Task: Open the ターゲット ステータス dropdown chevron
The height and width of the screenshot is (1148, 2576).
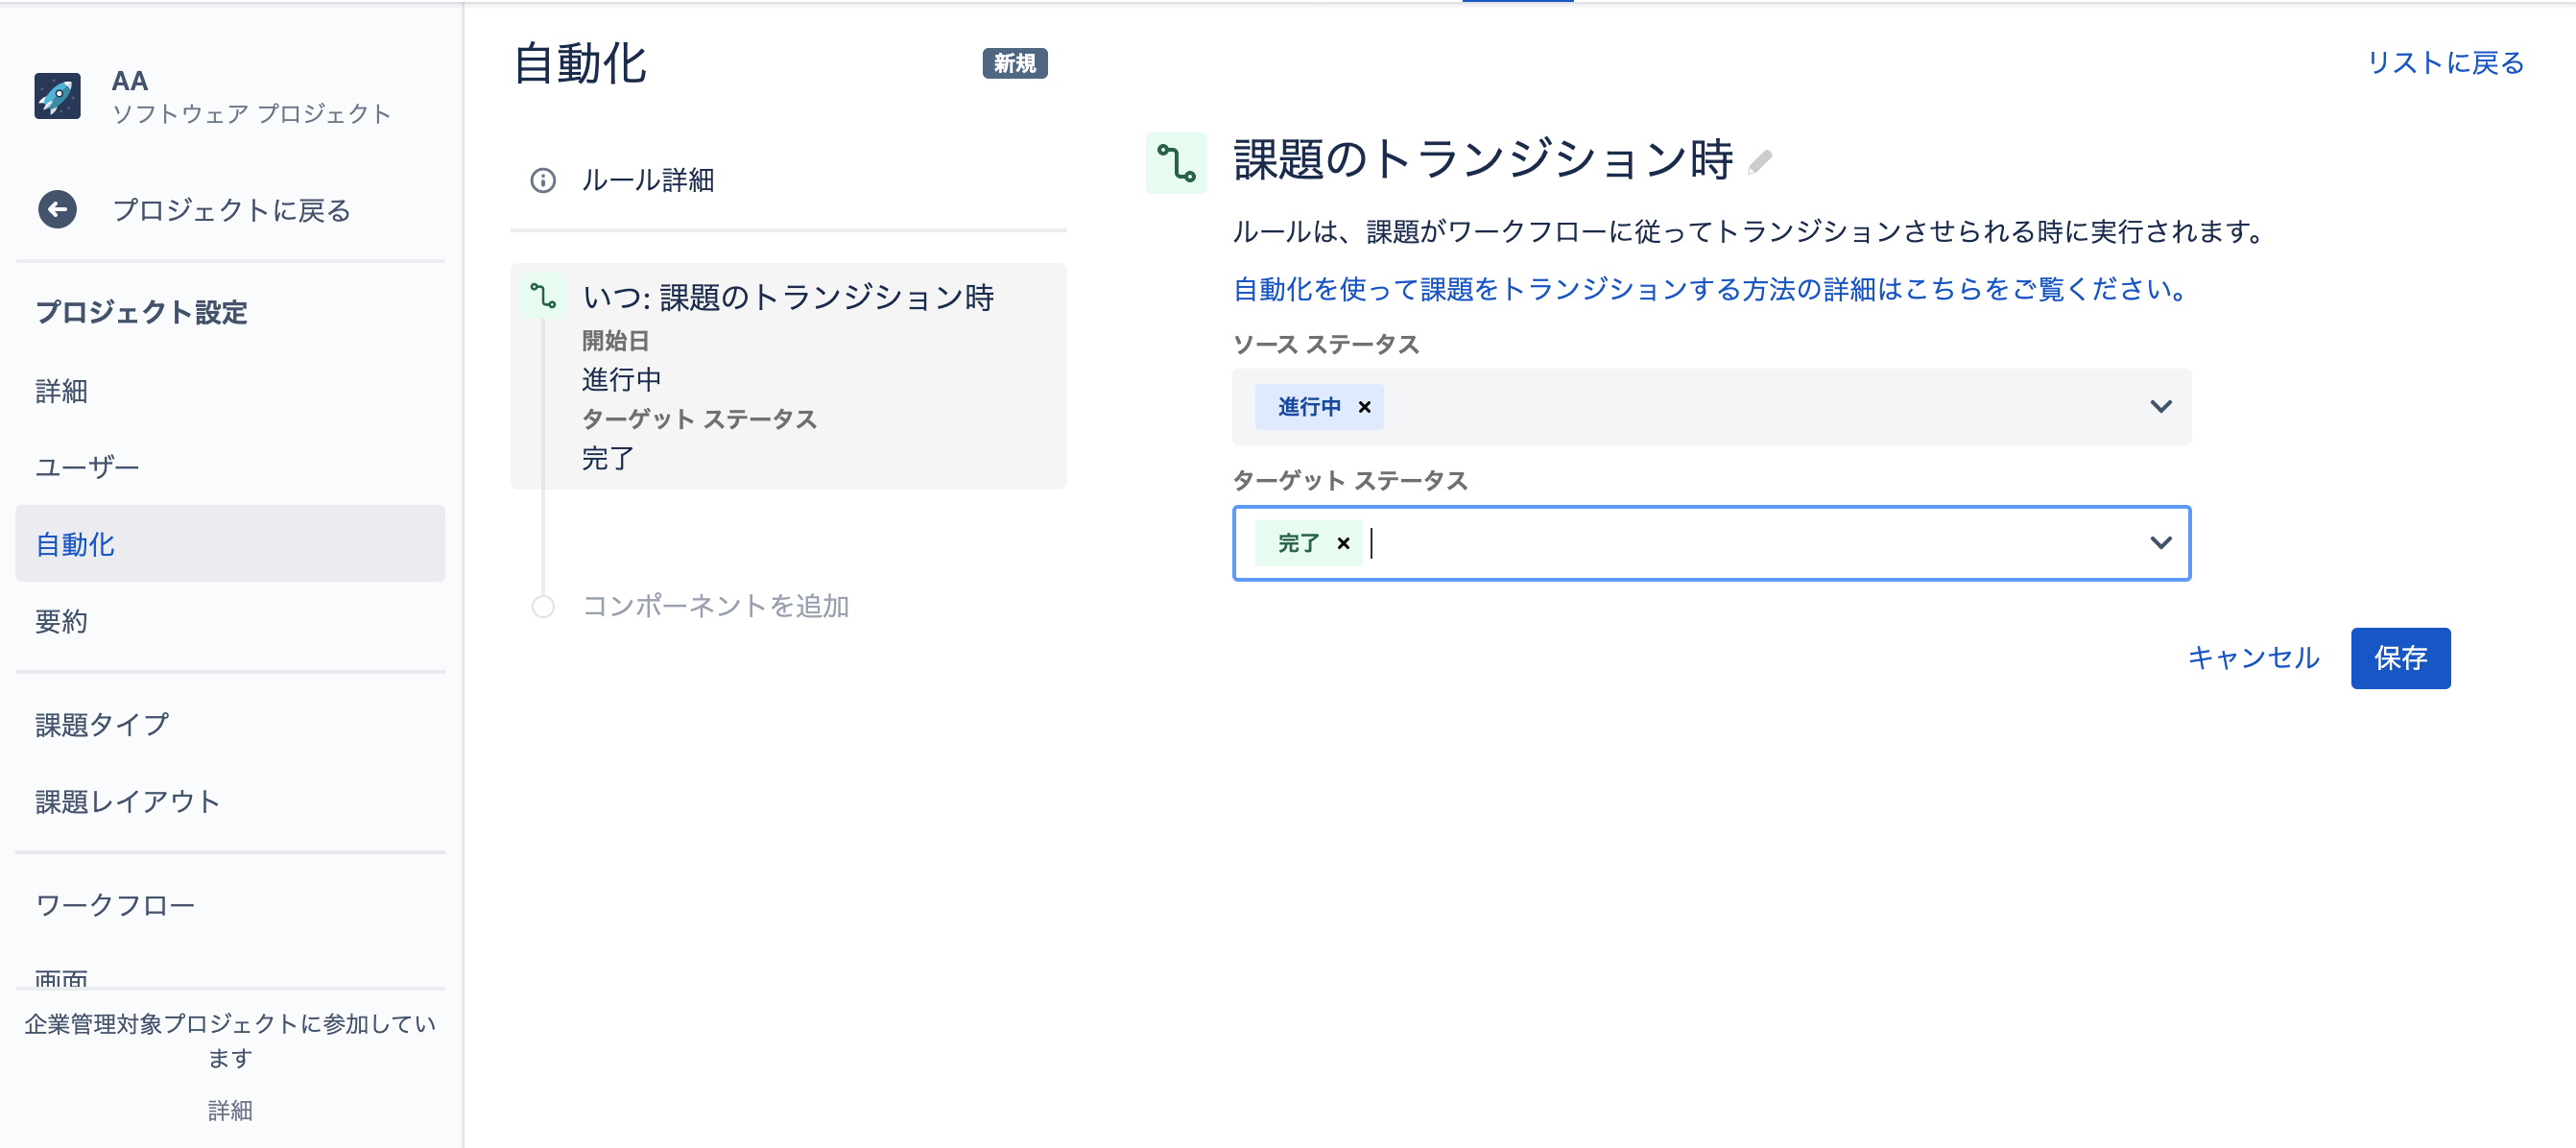Action: 2161,543
